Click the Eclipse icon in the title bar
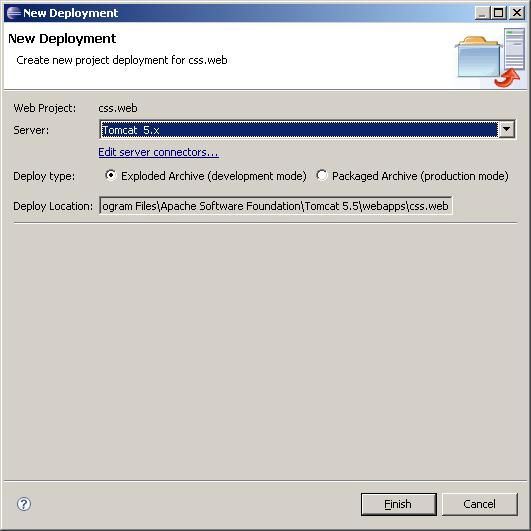The image size is (531, 531). pos(14,13)
